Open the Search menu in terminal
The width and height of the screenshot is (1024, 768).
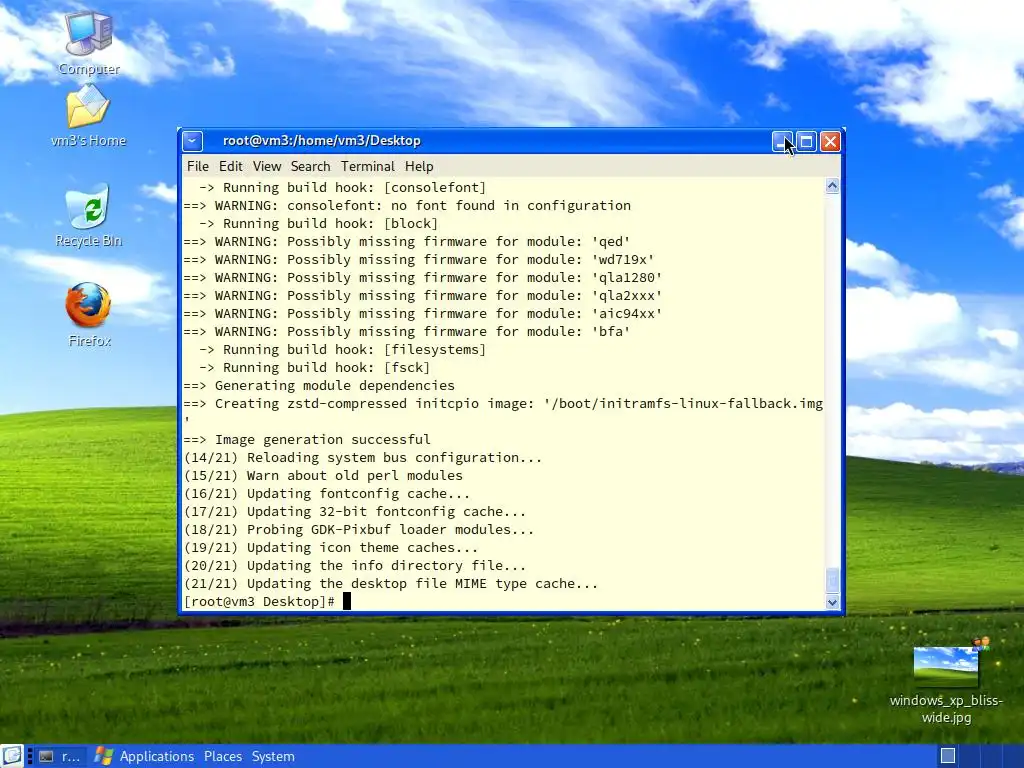coord(311,167)
